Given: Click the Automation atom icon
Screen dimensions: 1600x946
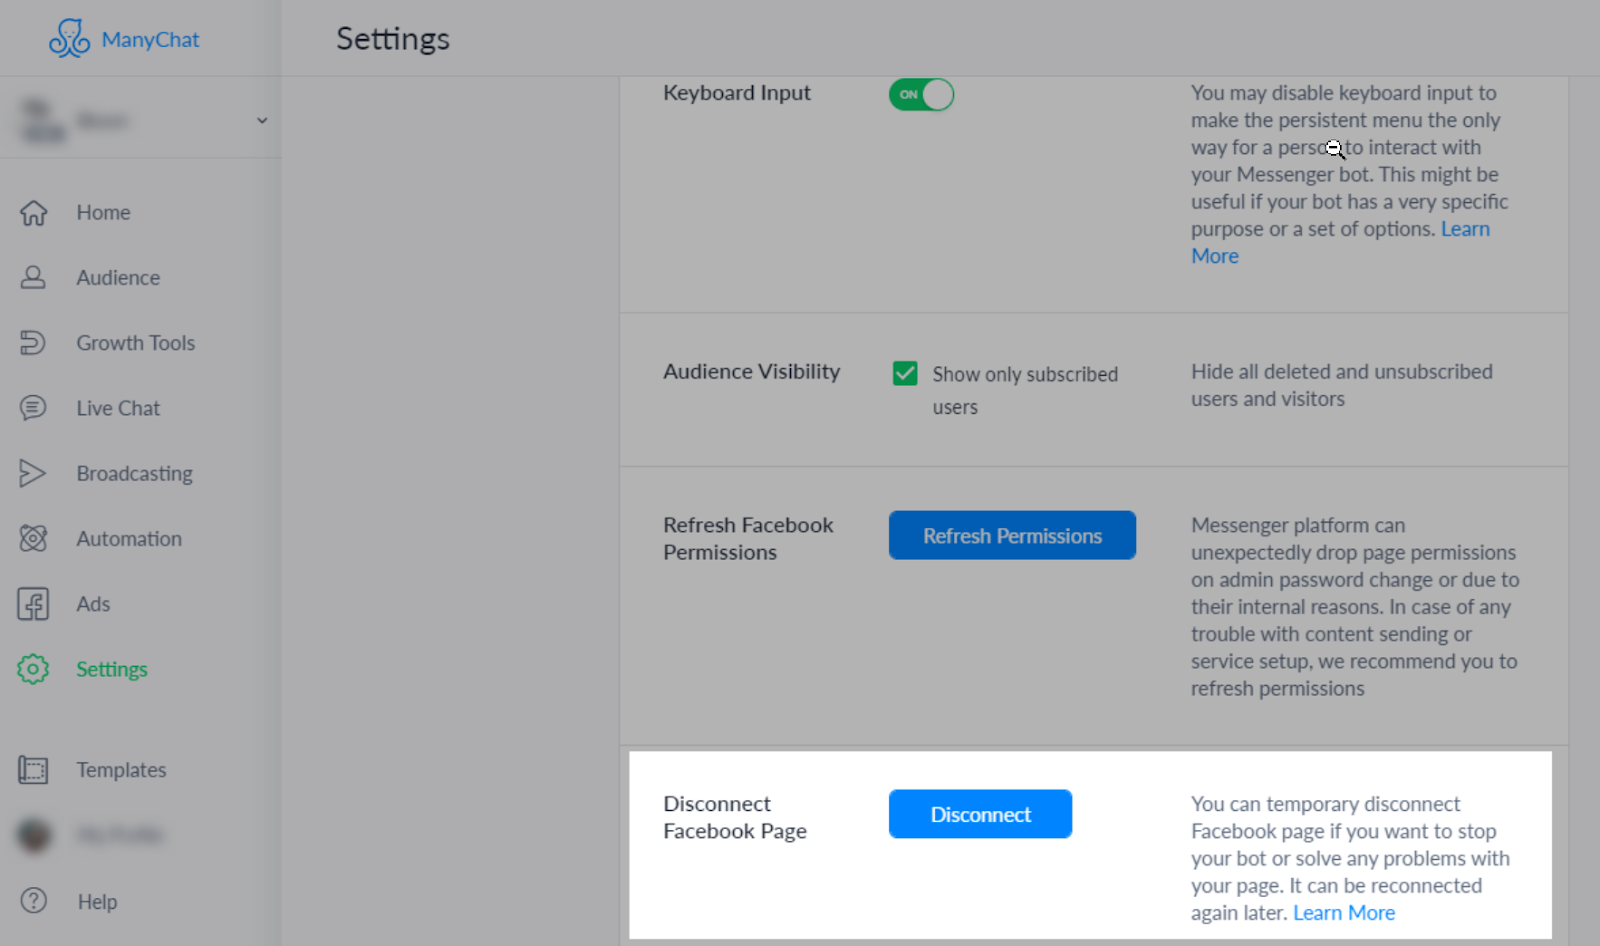Looking at the screenshot, I should (x=33, y=539).
